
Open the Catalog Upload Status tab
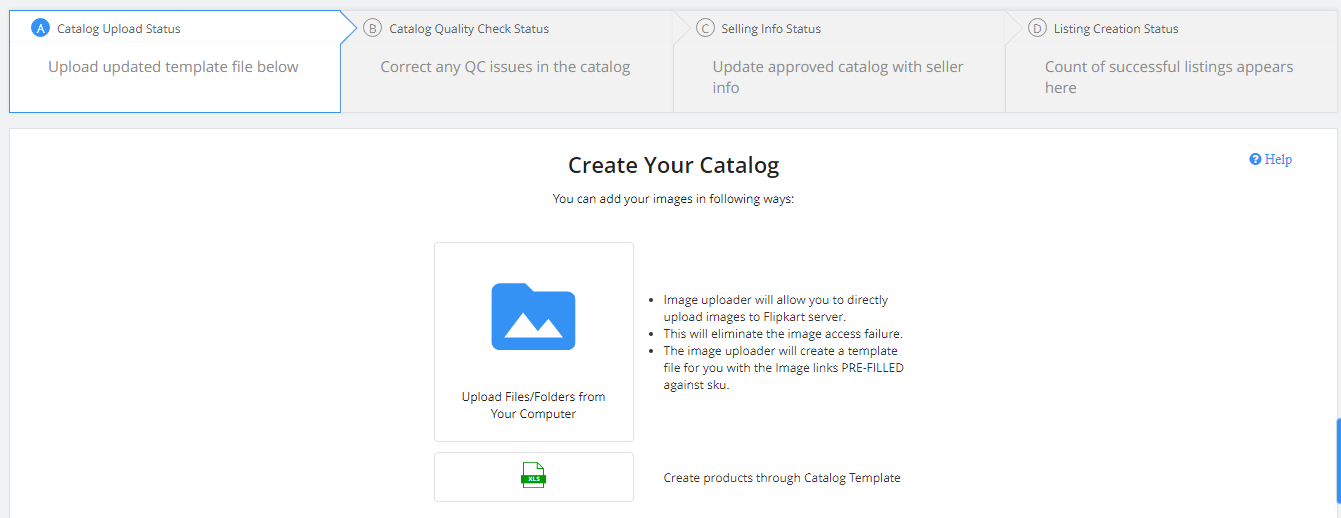[118, 29]
